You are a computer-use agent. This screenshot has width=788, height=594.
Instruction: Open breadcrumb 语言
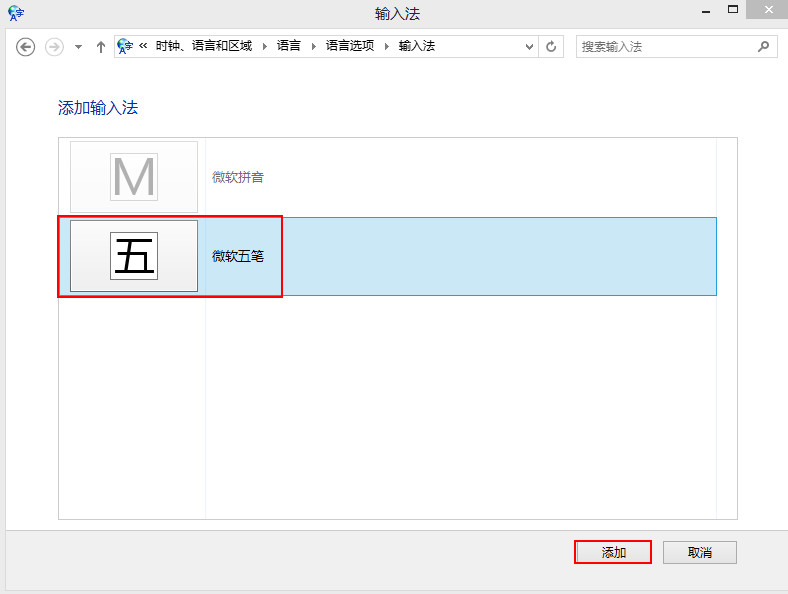[288, 46]
